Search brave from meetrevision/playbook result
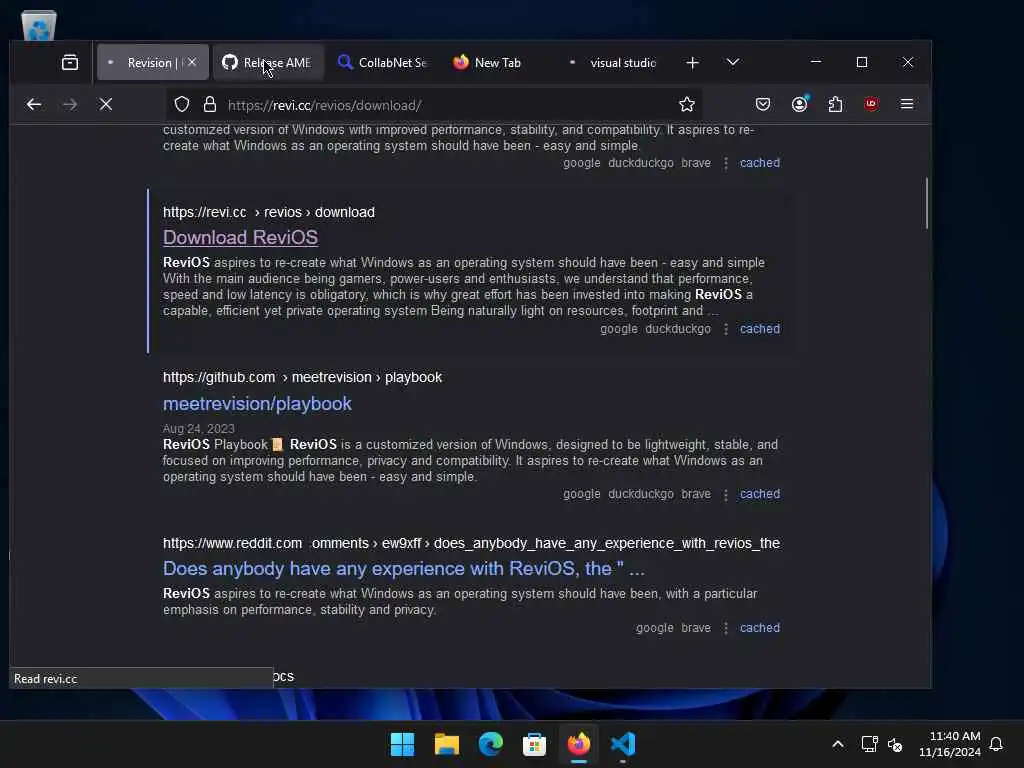 [696, 494]
